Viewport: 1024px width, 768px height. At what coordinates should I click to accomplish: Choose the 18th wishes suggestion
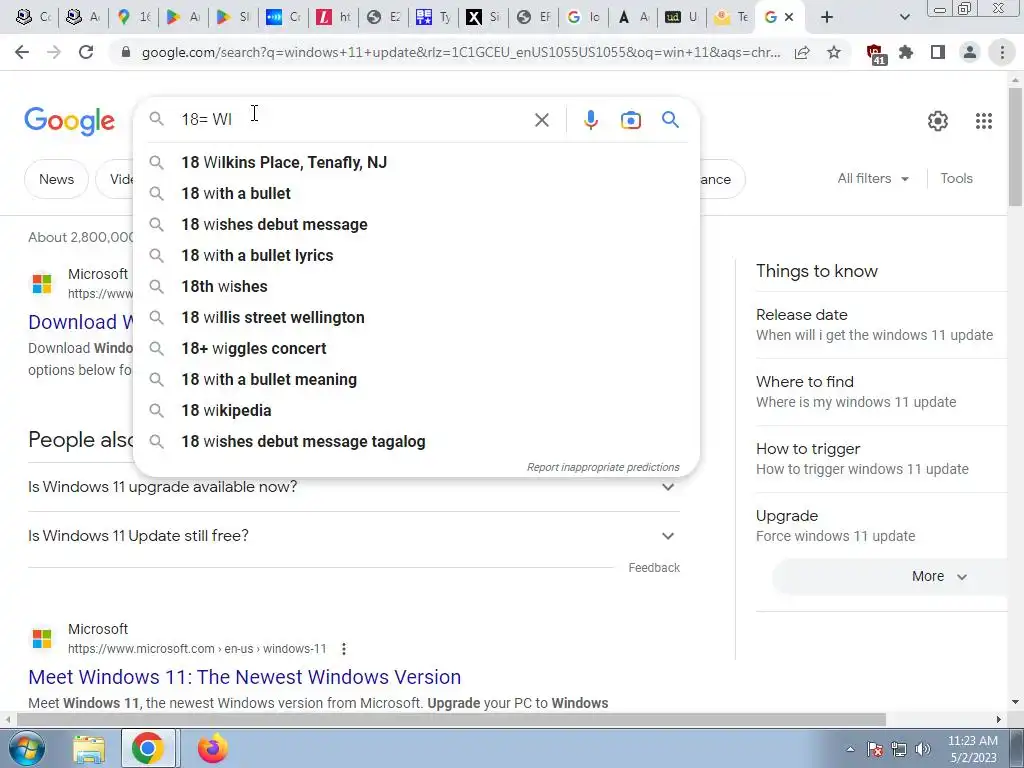pos(416,287)
